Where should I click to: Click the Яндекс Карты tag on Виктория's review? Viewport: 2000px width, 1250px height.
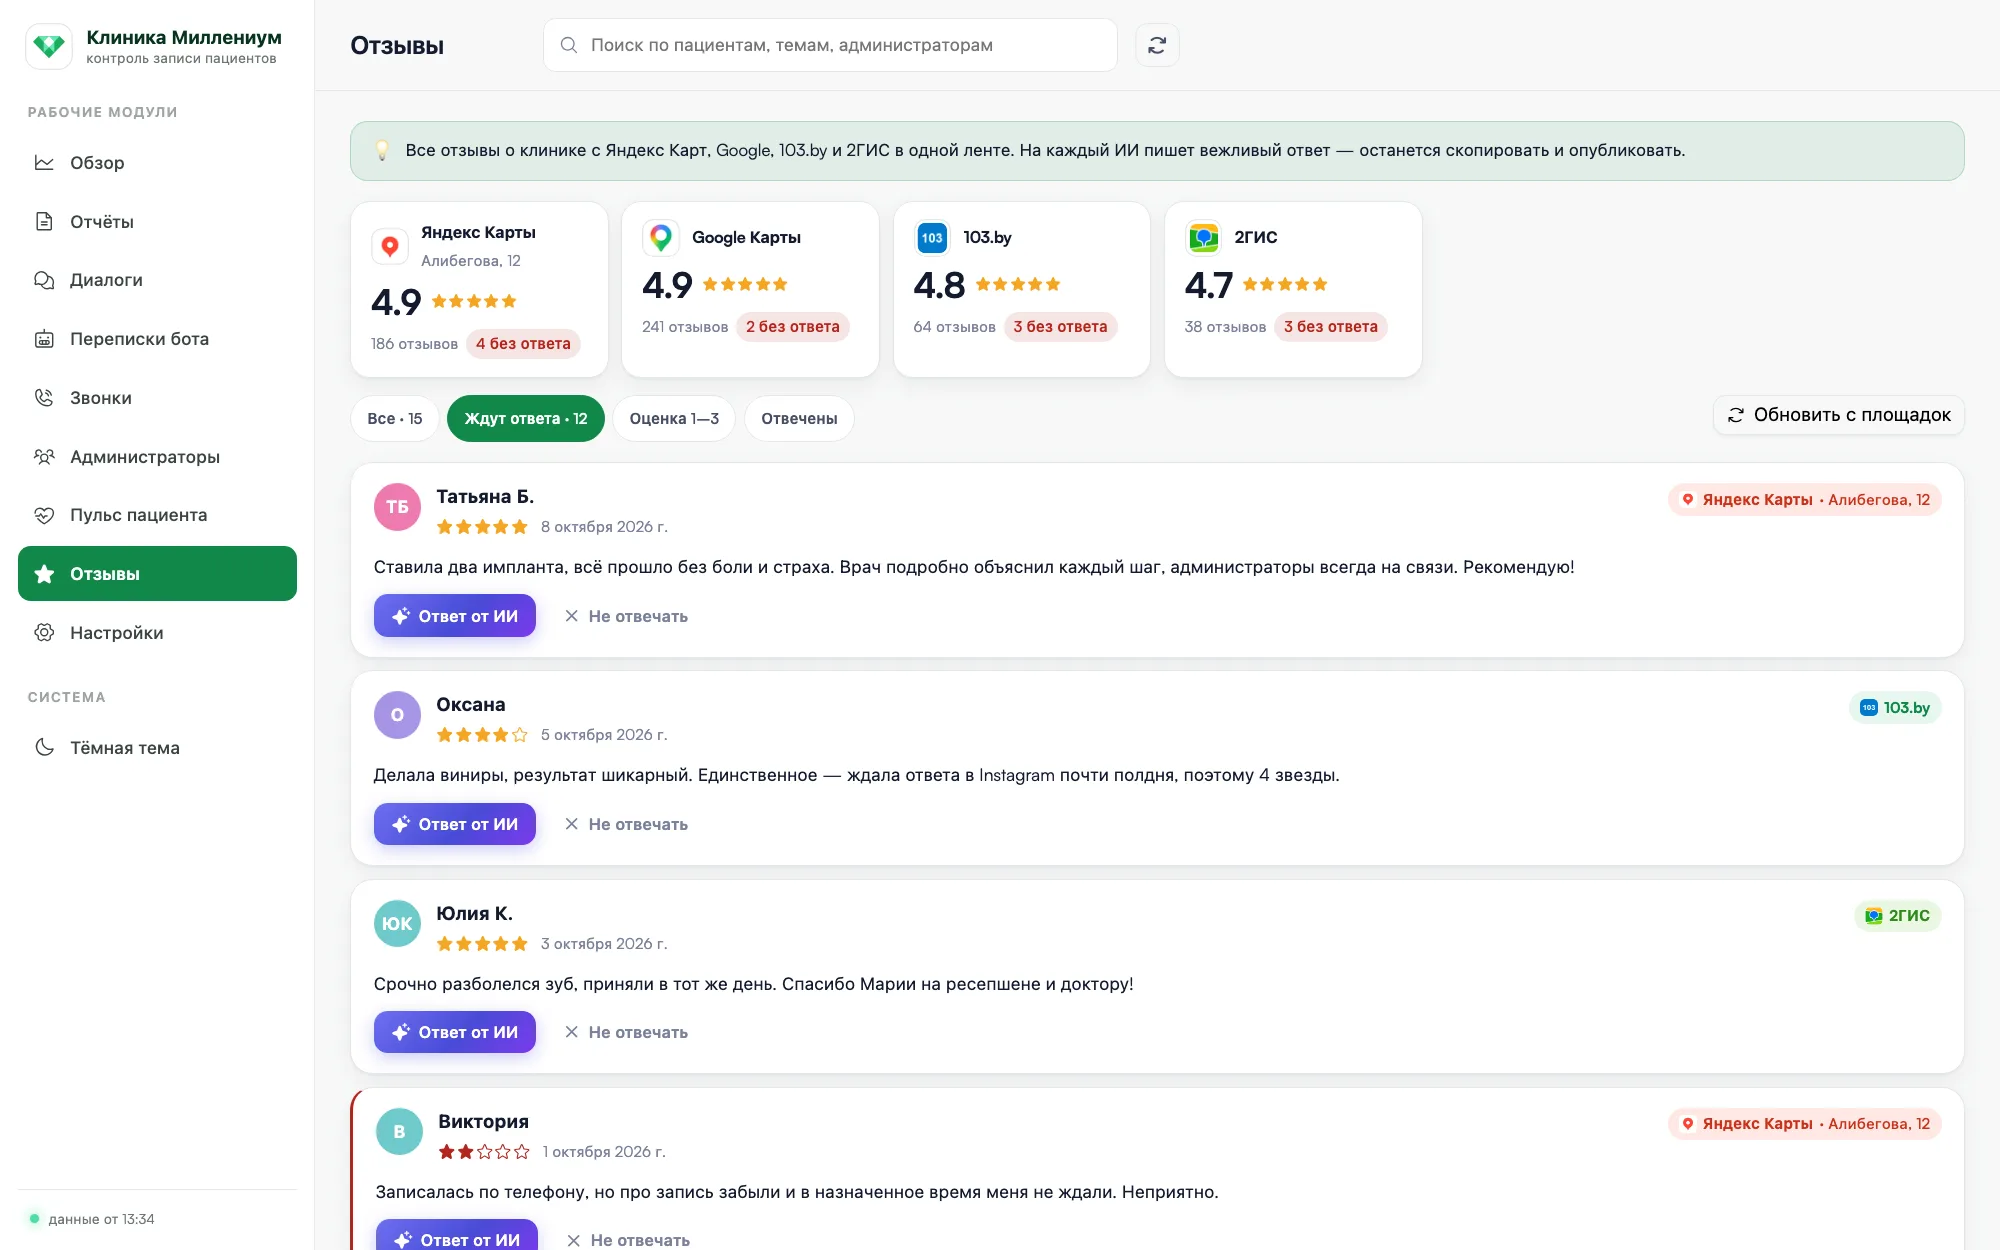coord(1805,1124)
